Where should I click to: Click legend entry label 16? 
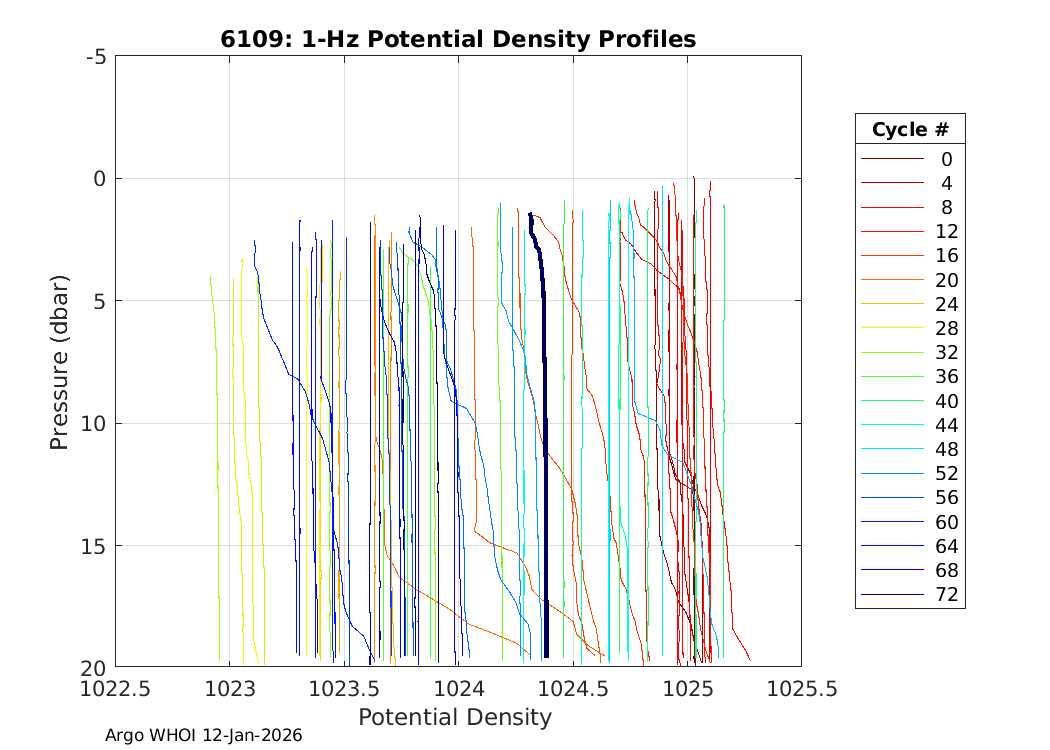pos(946,256)
